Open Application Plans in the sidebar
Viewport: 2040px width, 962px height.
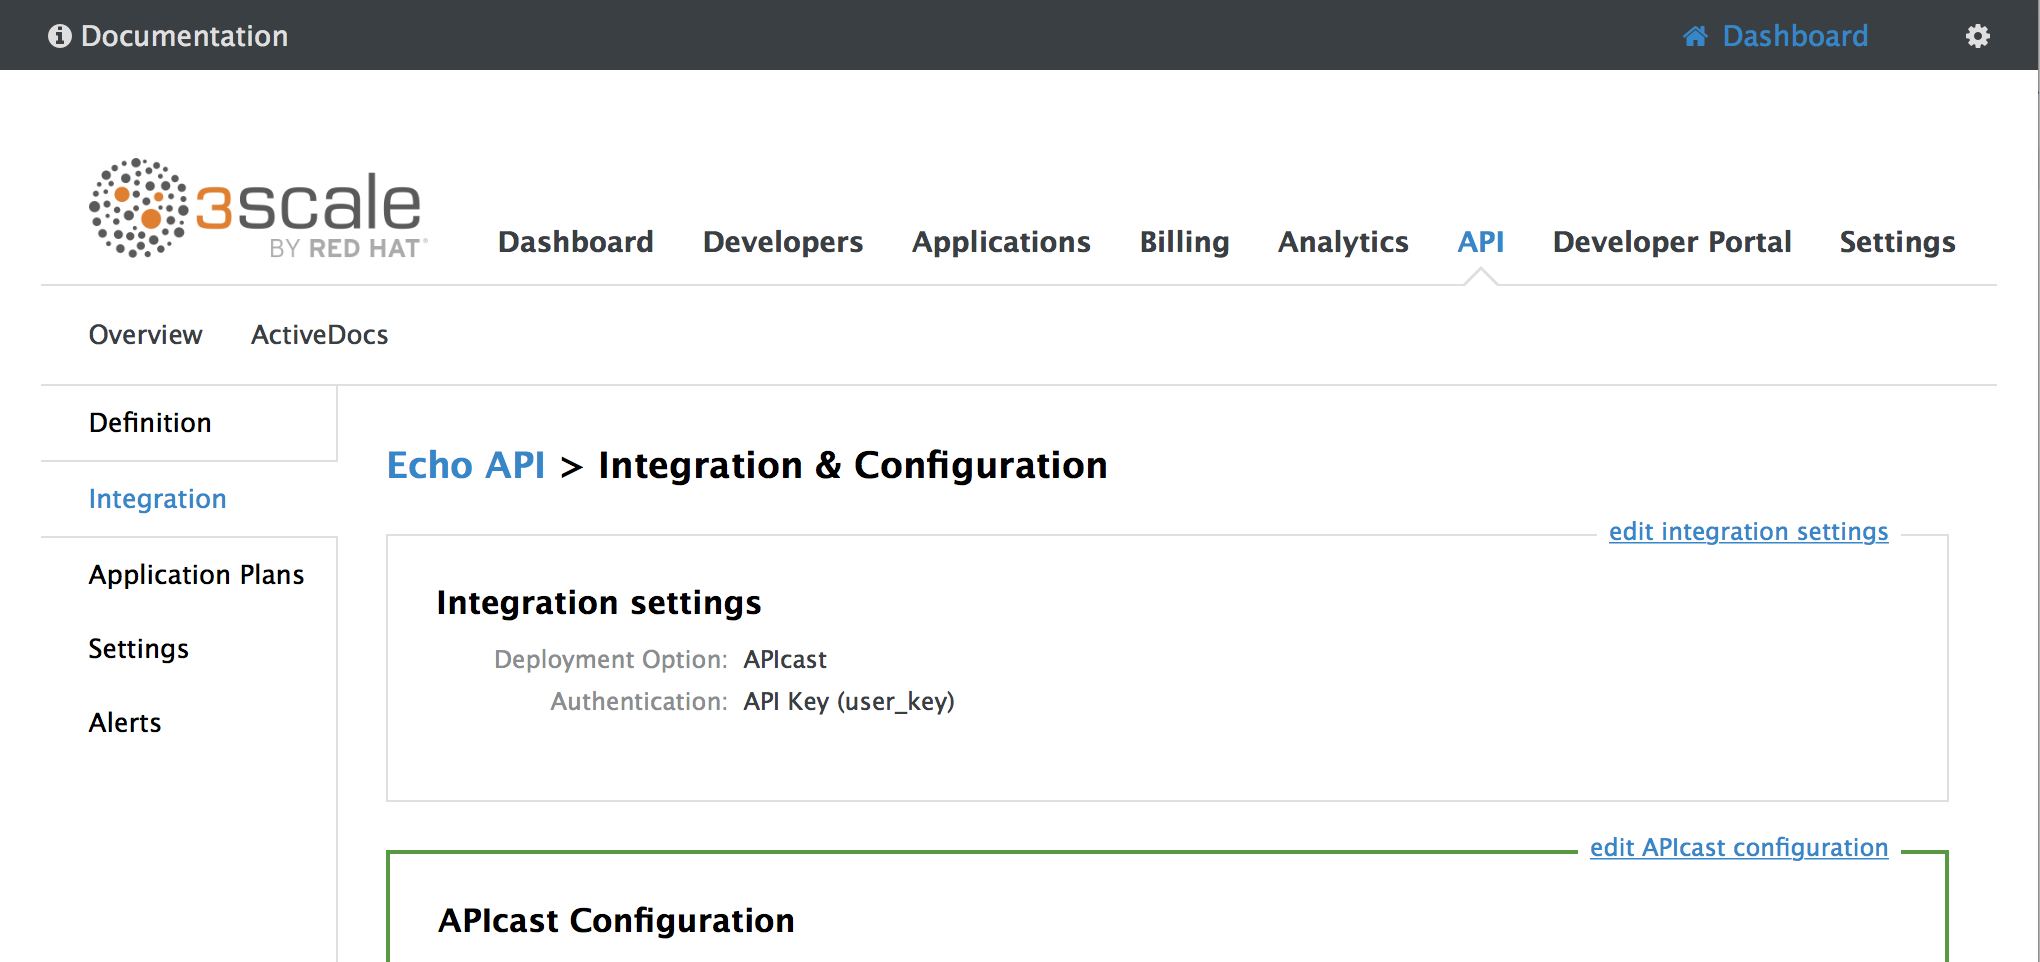tap(196, 575)
